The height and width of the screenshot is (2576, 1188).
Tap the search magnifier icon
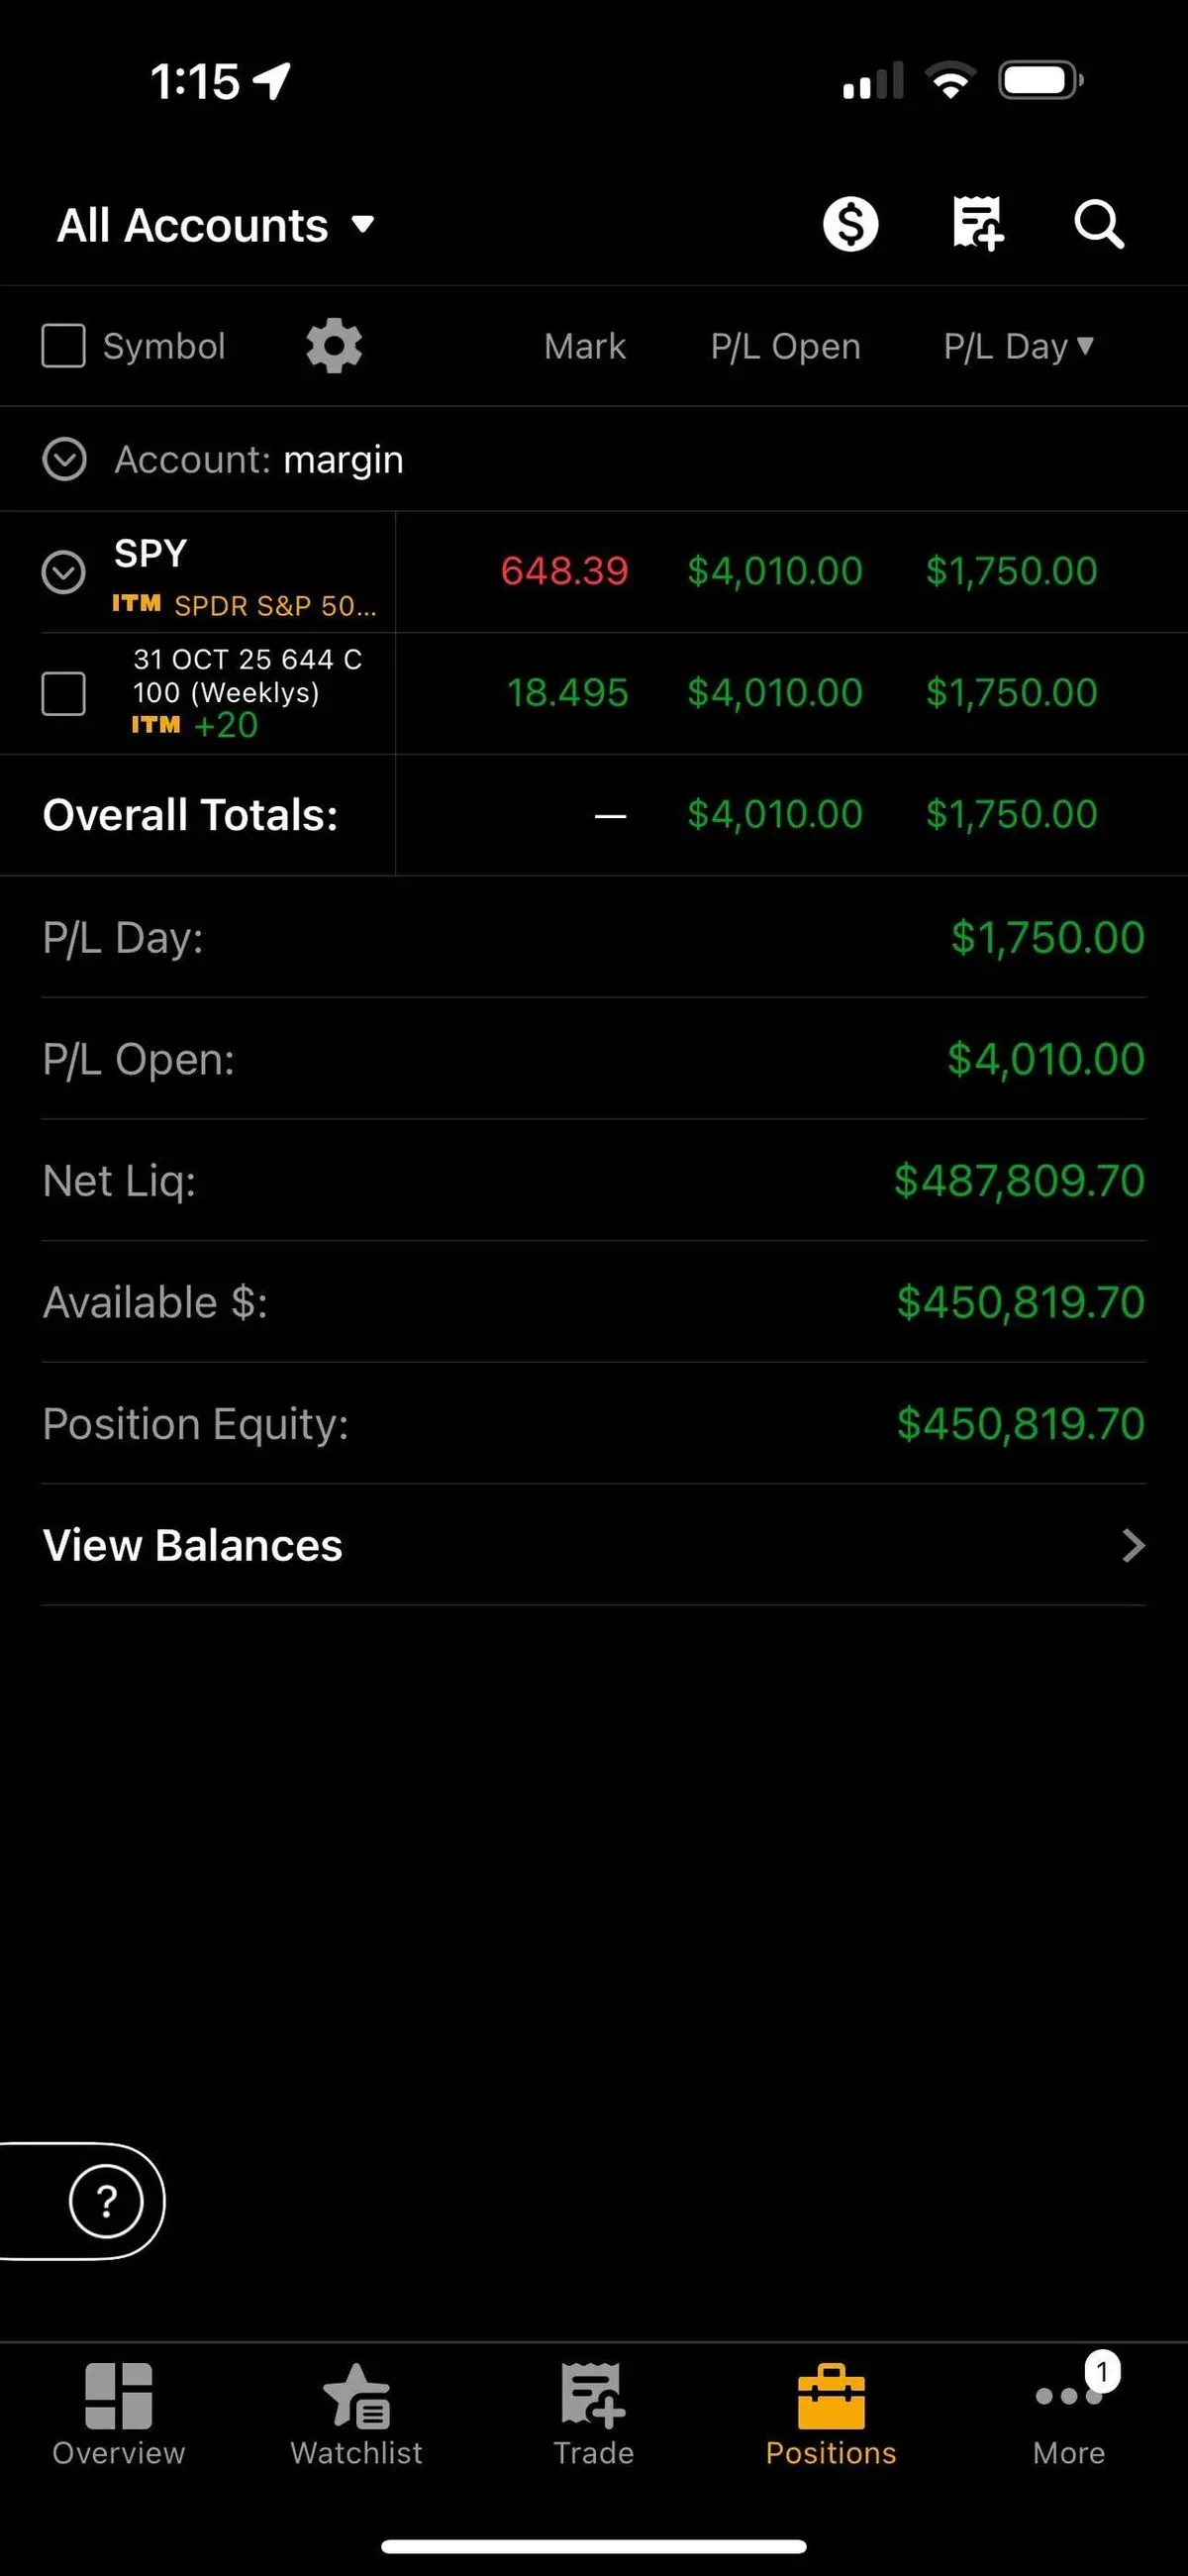pos(1098,224)
